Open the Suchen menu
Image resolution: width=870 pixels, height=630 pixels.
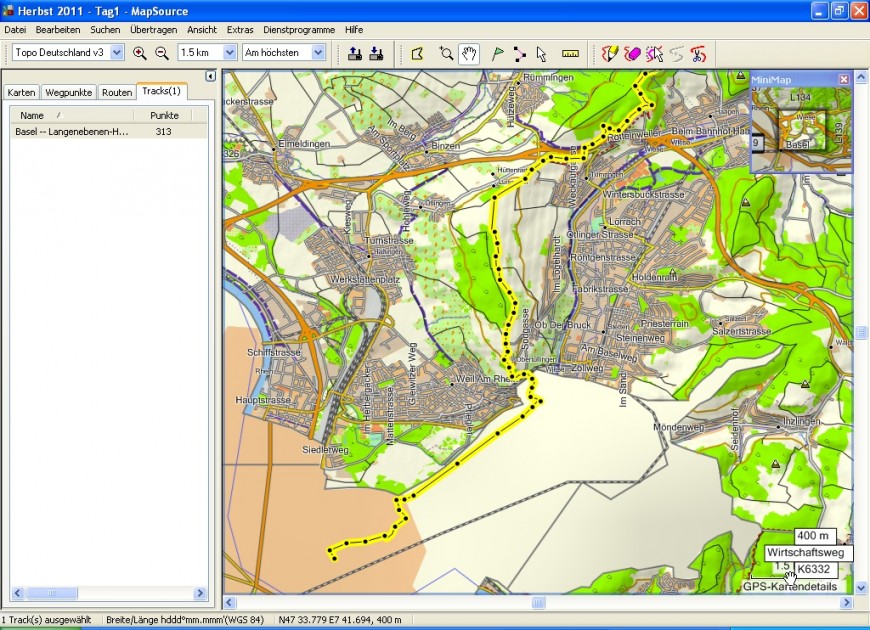click(105, 30)
